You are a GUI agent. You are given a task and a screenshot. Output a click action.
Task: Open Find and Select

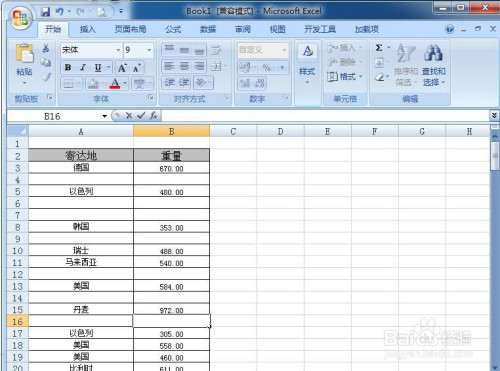(x=433, y=65)
